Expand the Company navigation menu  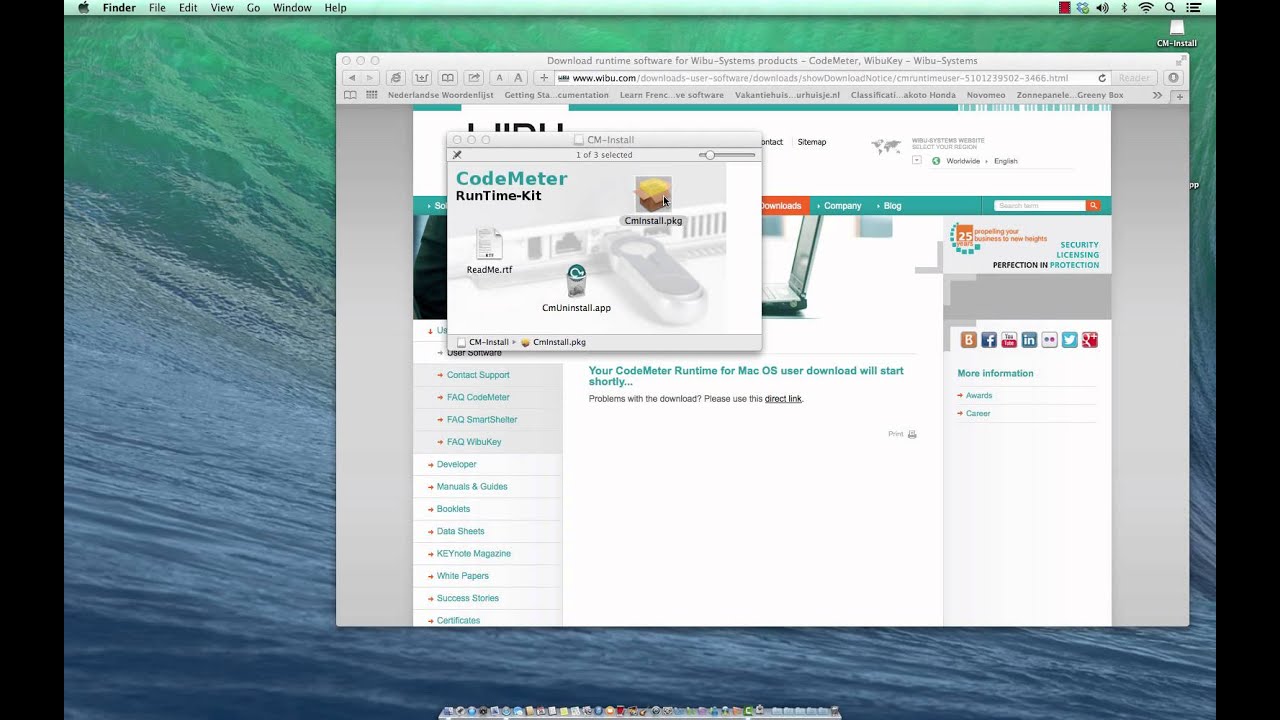842,206
